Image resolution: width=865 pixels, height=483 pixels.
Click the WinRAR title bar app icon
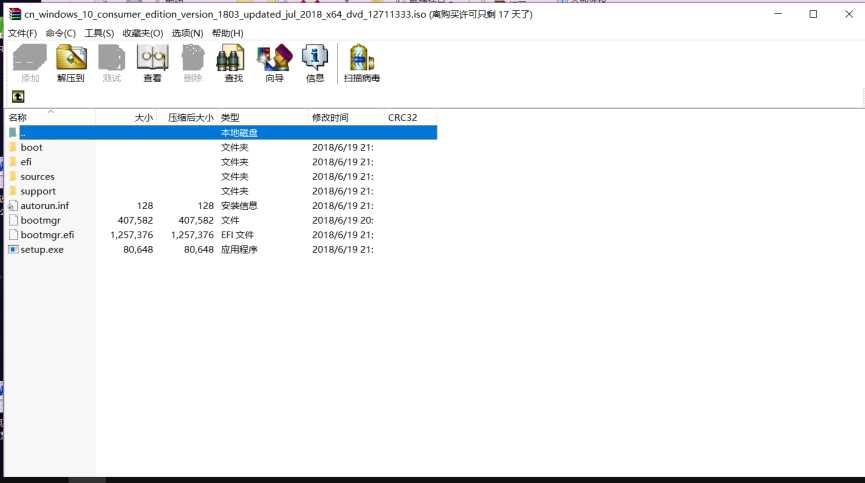[x=15, y=14]
